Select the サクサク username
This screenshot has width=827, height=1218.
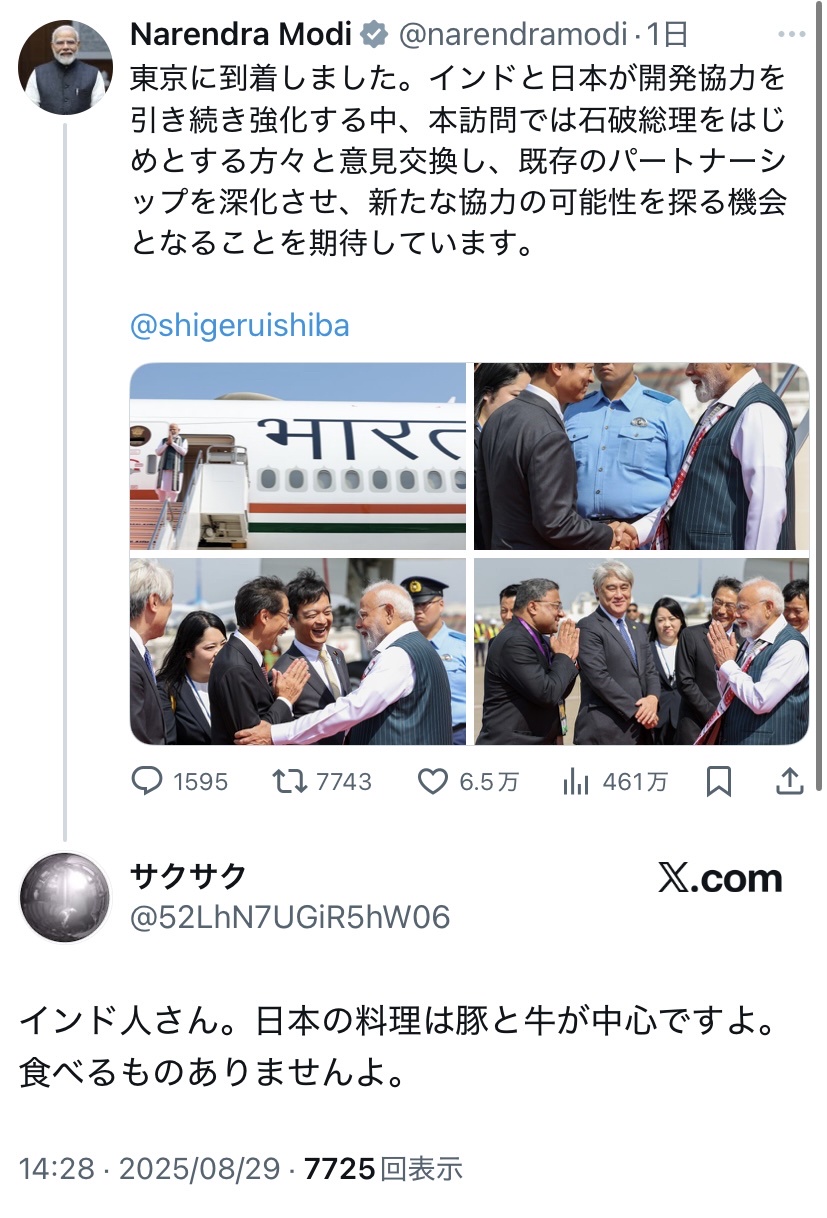pos(188,876)
